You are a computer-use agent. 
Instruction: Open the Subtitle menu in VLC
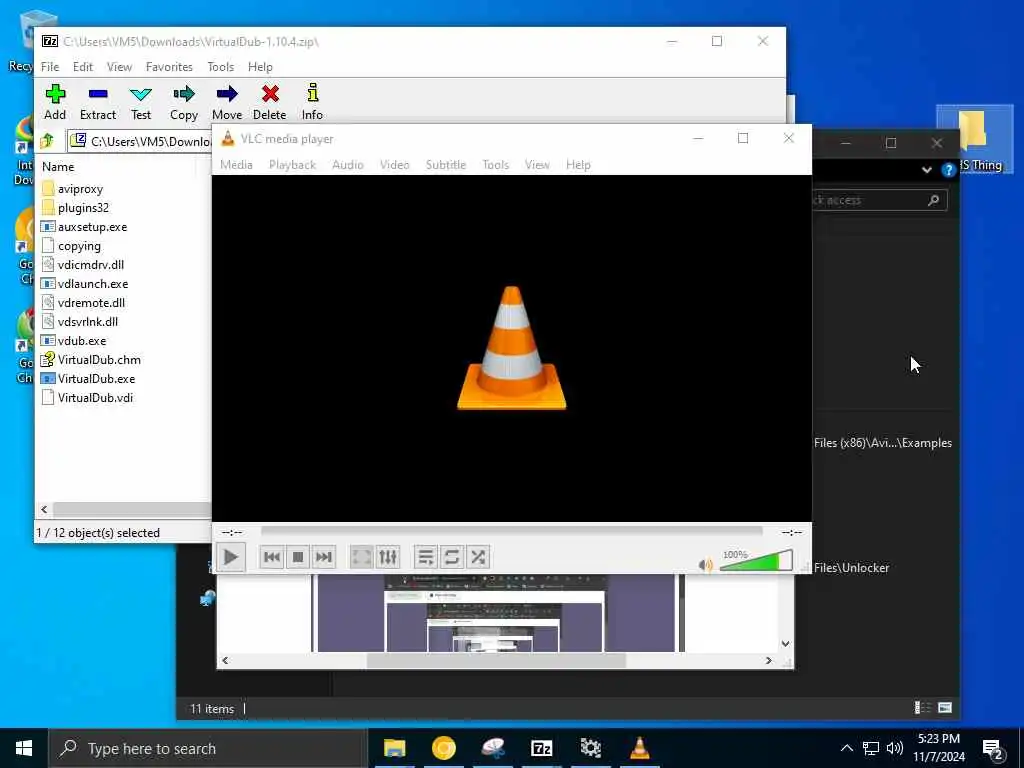pyautogui.click(x=446, y=165)
